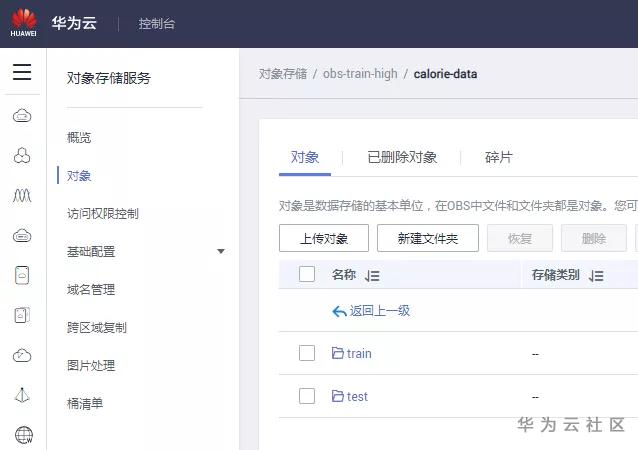Click the 存储类别 column header

555,275
